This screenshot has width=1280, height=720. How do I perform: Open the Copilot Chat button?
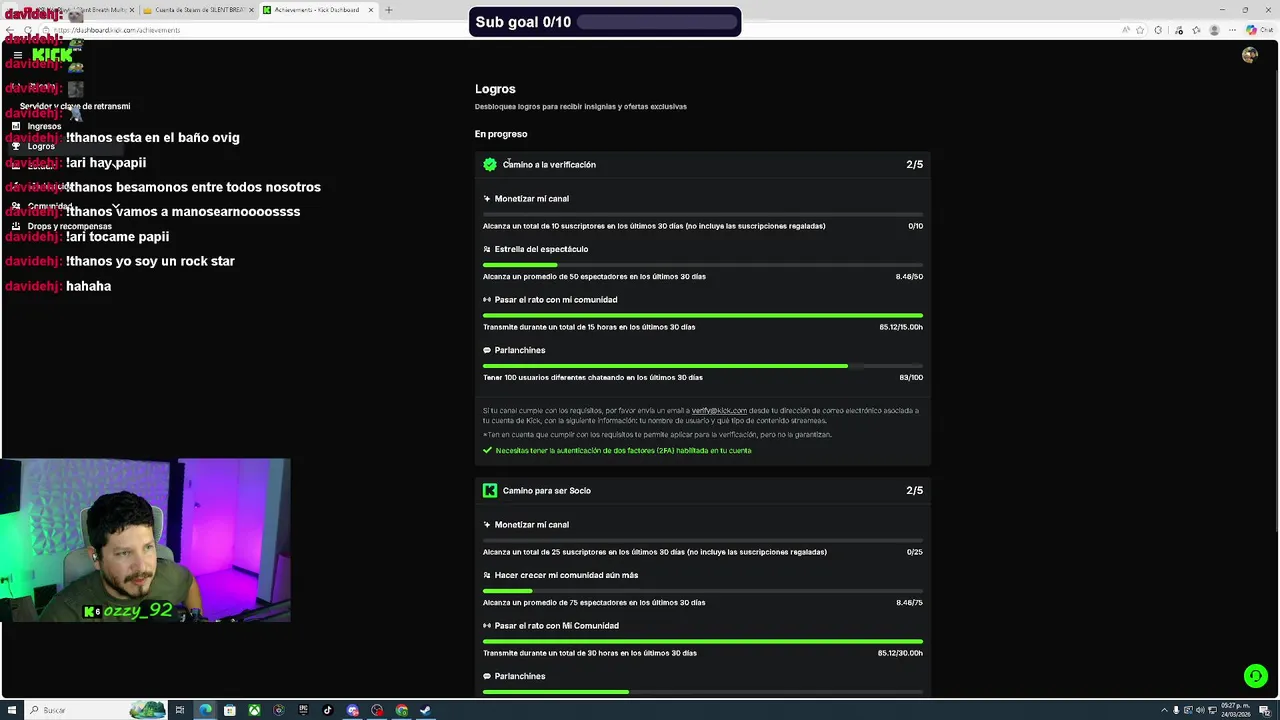tap(1260, 30)
